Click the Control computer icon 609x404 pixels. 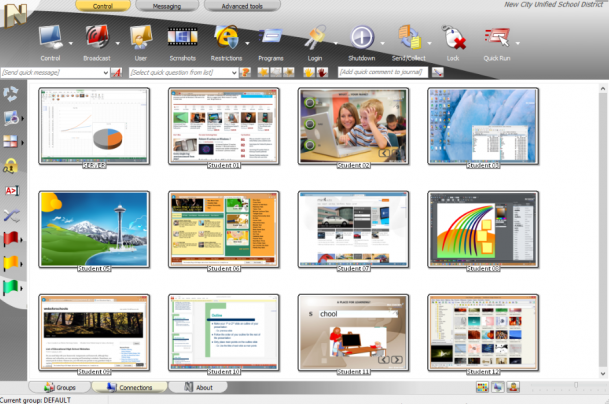point(50,37)
